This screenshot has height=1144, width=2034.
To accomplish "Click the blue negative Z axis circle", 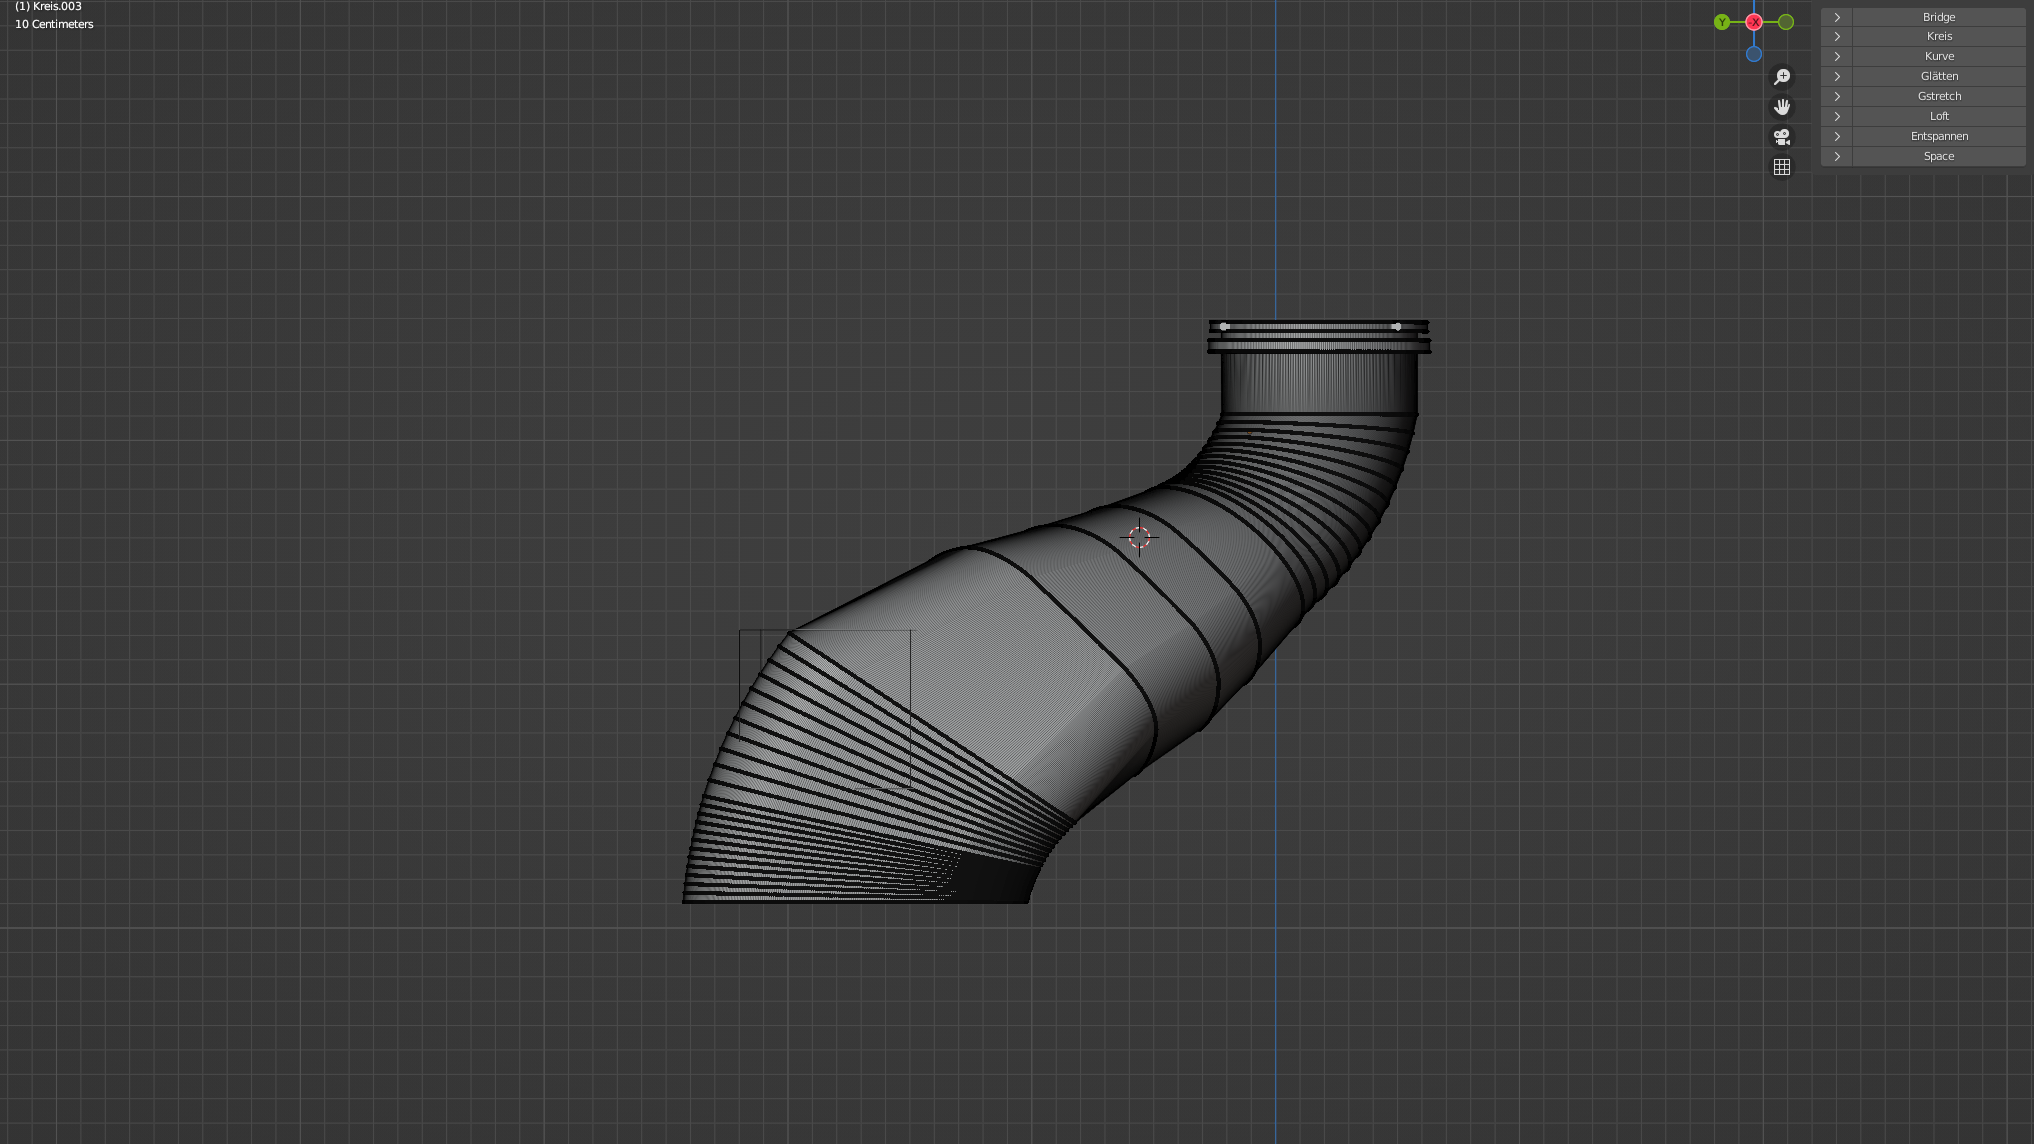I will 1754,54.
